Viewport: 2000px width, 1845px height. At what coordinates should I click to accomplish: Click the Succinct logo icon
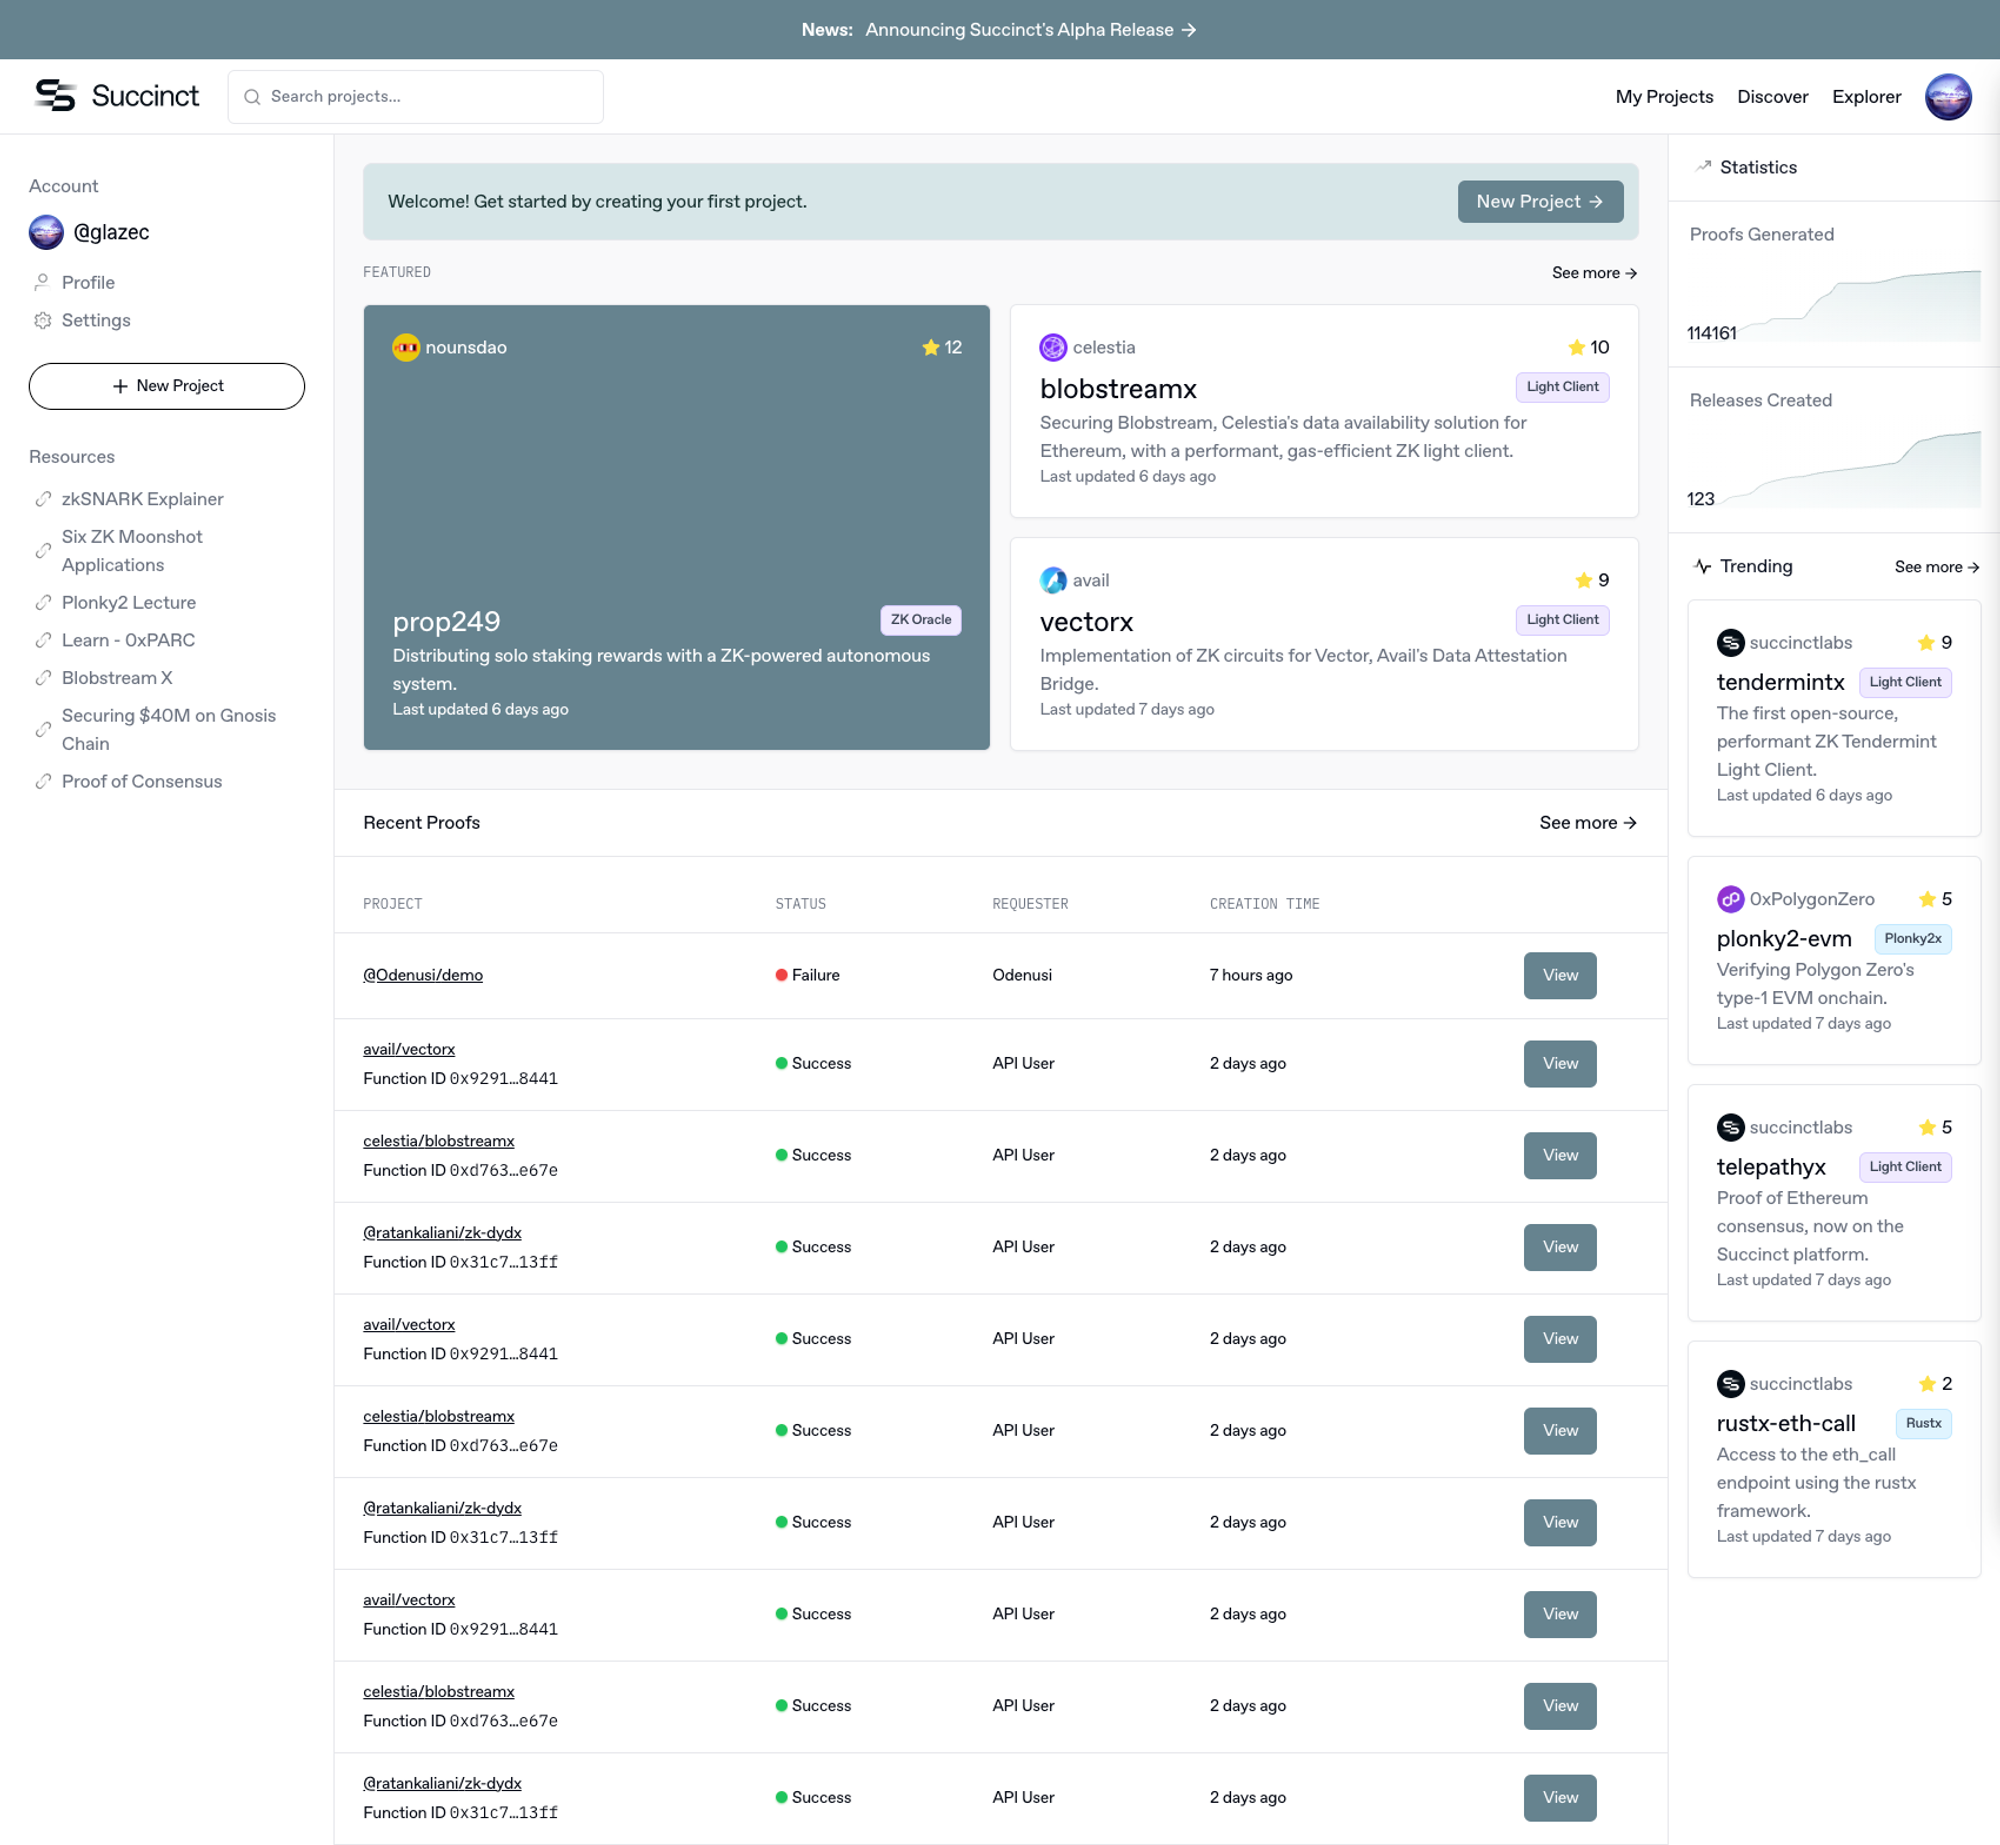point(55,96)
